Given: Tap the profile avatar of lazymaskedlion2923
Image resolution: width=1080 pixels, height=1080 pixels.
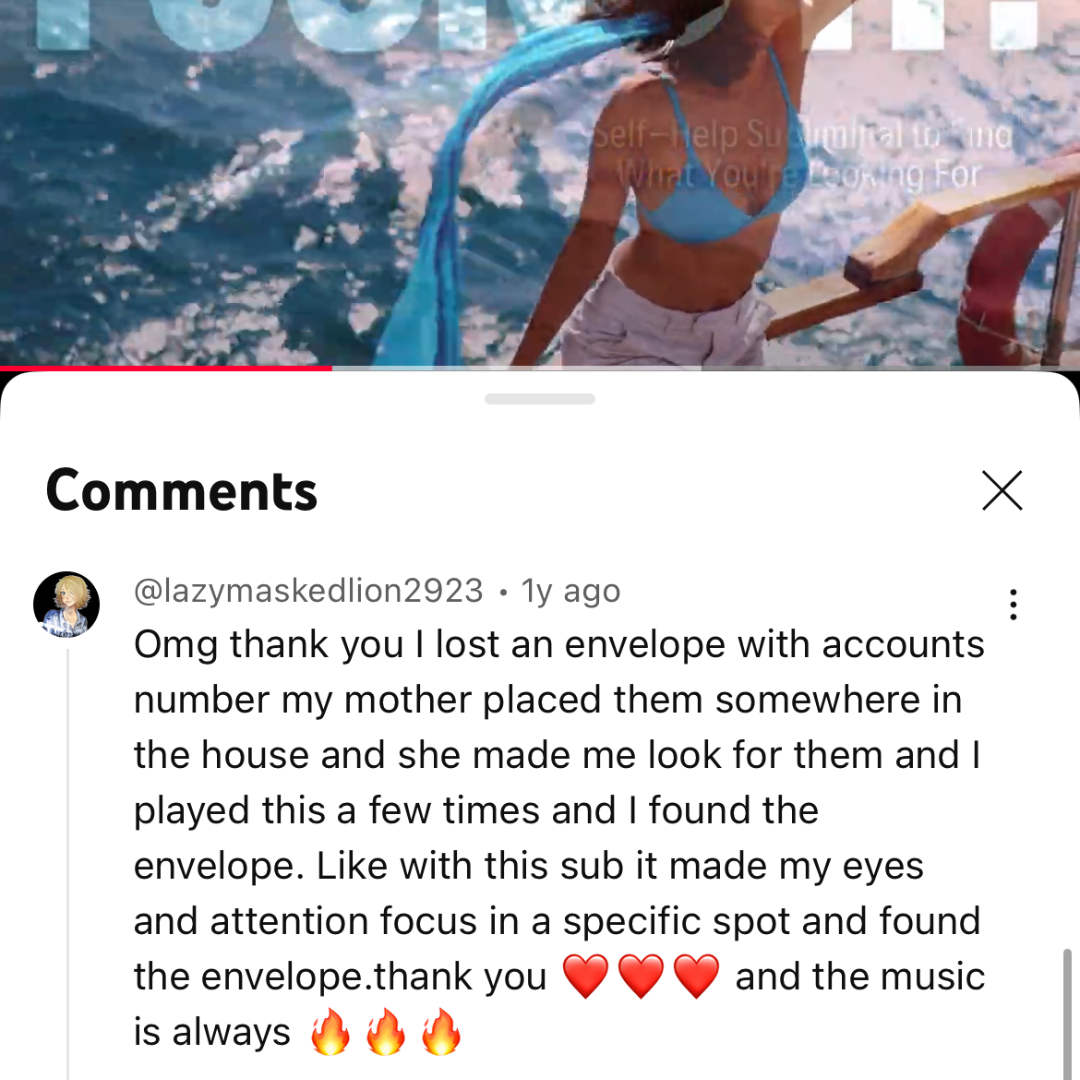Looking at the screenshot, I should pyautogui.click(x=67, y=604).
